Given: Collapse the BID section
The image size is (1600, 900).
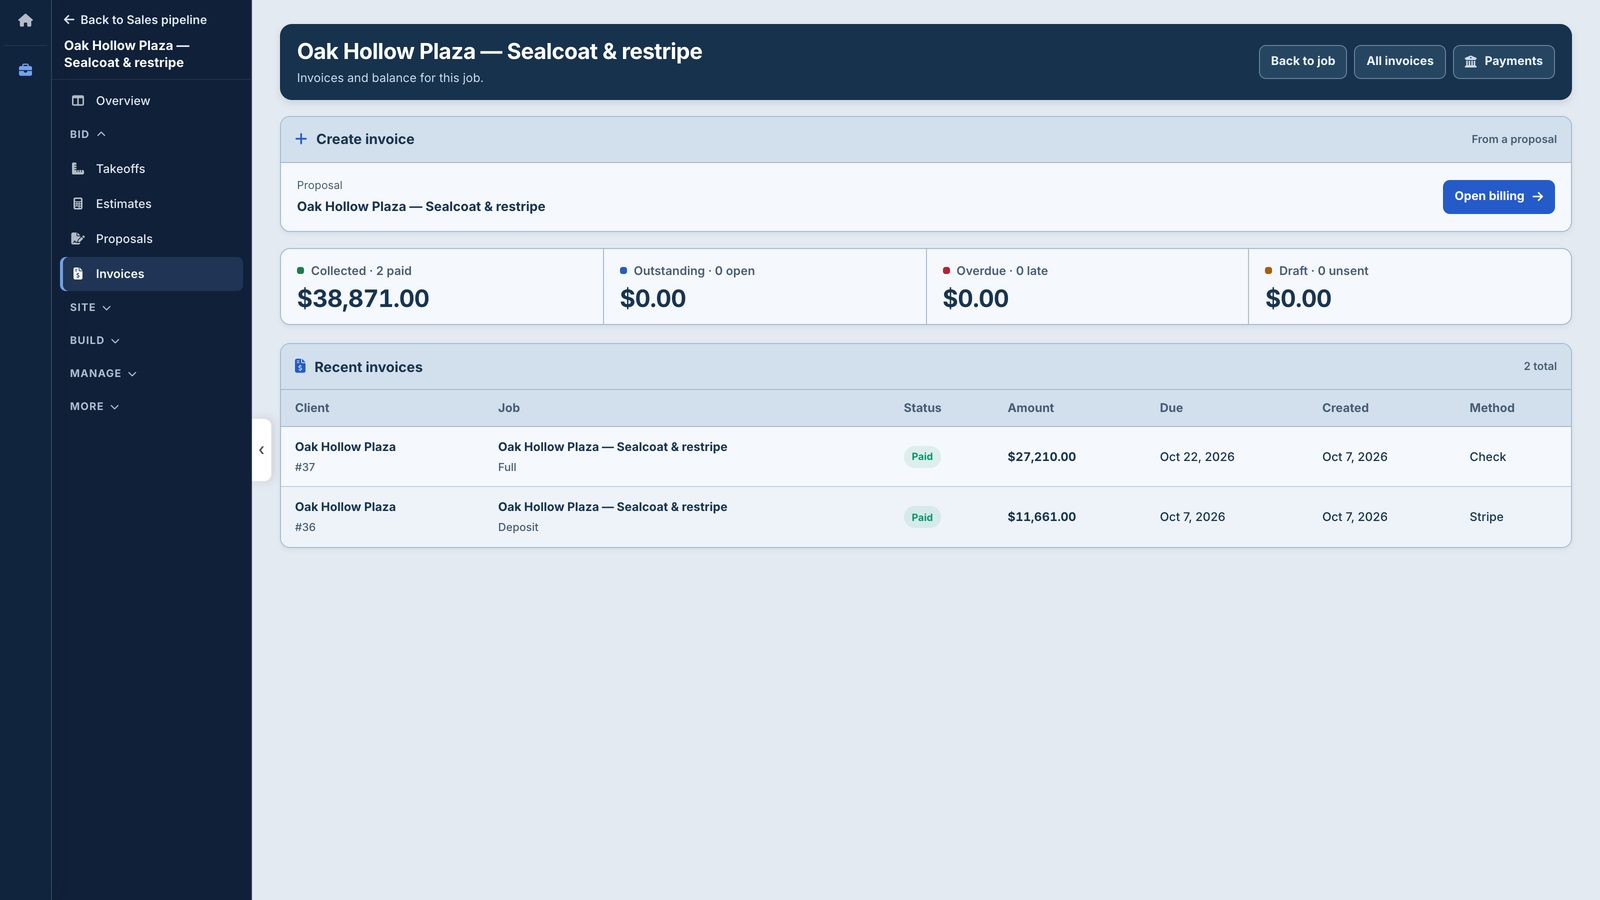Looking at the screenshot, I should click(x=88, y=134).
